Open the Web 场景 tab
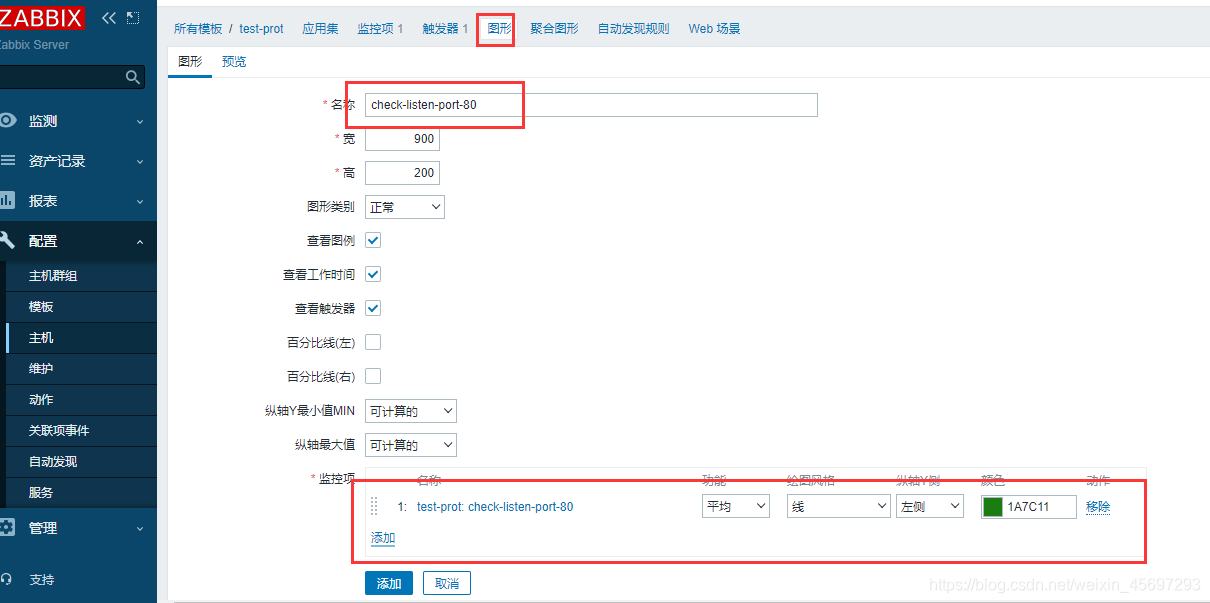This screenshot has height=603, width=1210. point(715,29)
